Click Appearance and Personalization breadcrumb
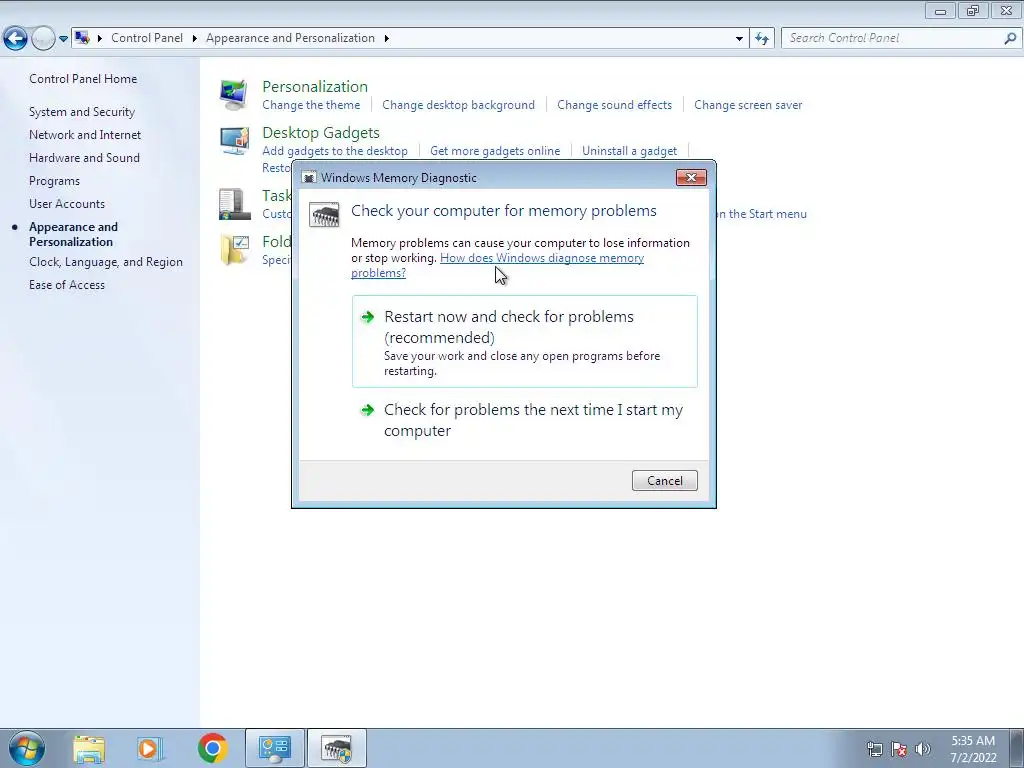The width and height of the screenshot is (1024, 768). pyautogui.click(x=291, y=38)
